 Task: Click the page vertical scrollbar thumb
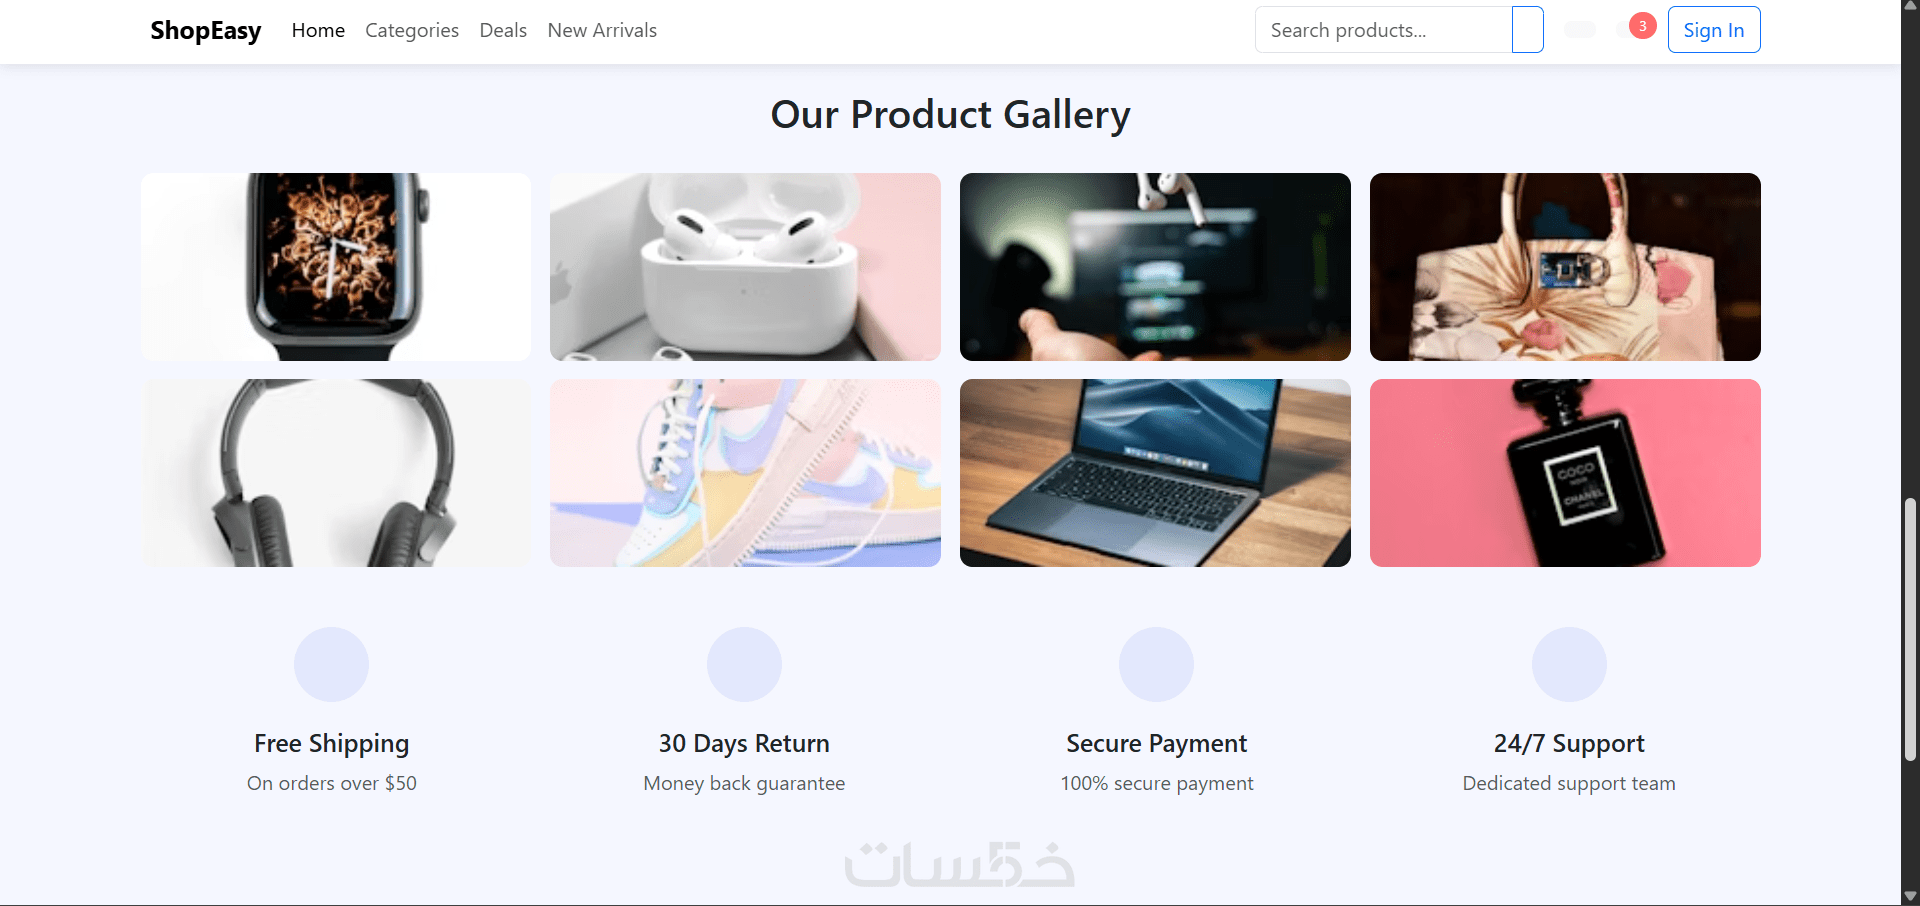pos(1910,630)
